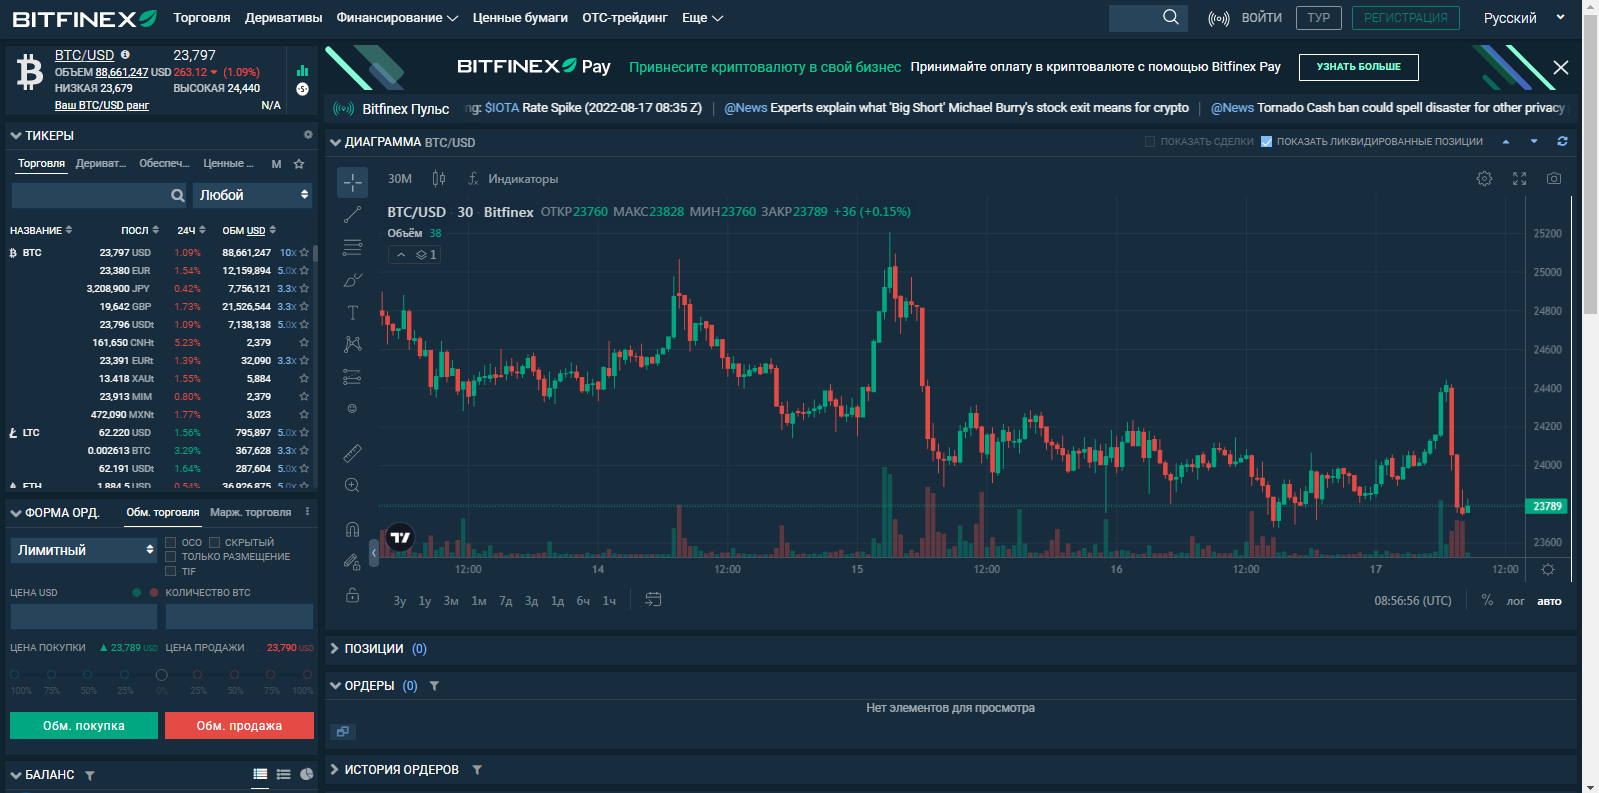Open the Любой currency filter dropdown

click(253, 195)
